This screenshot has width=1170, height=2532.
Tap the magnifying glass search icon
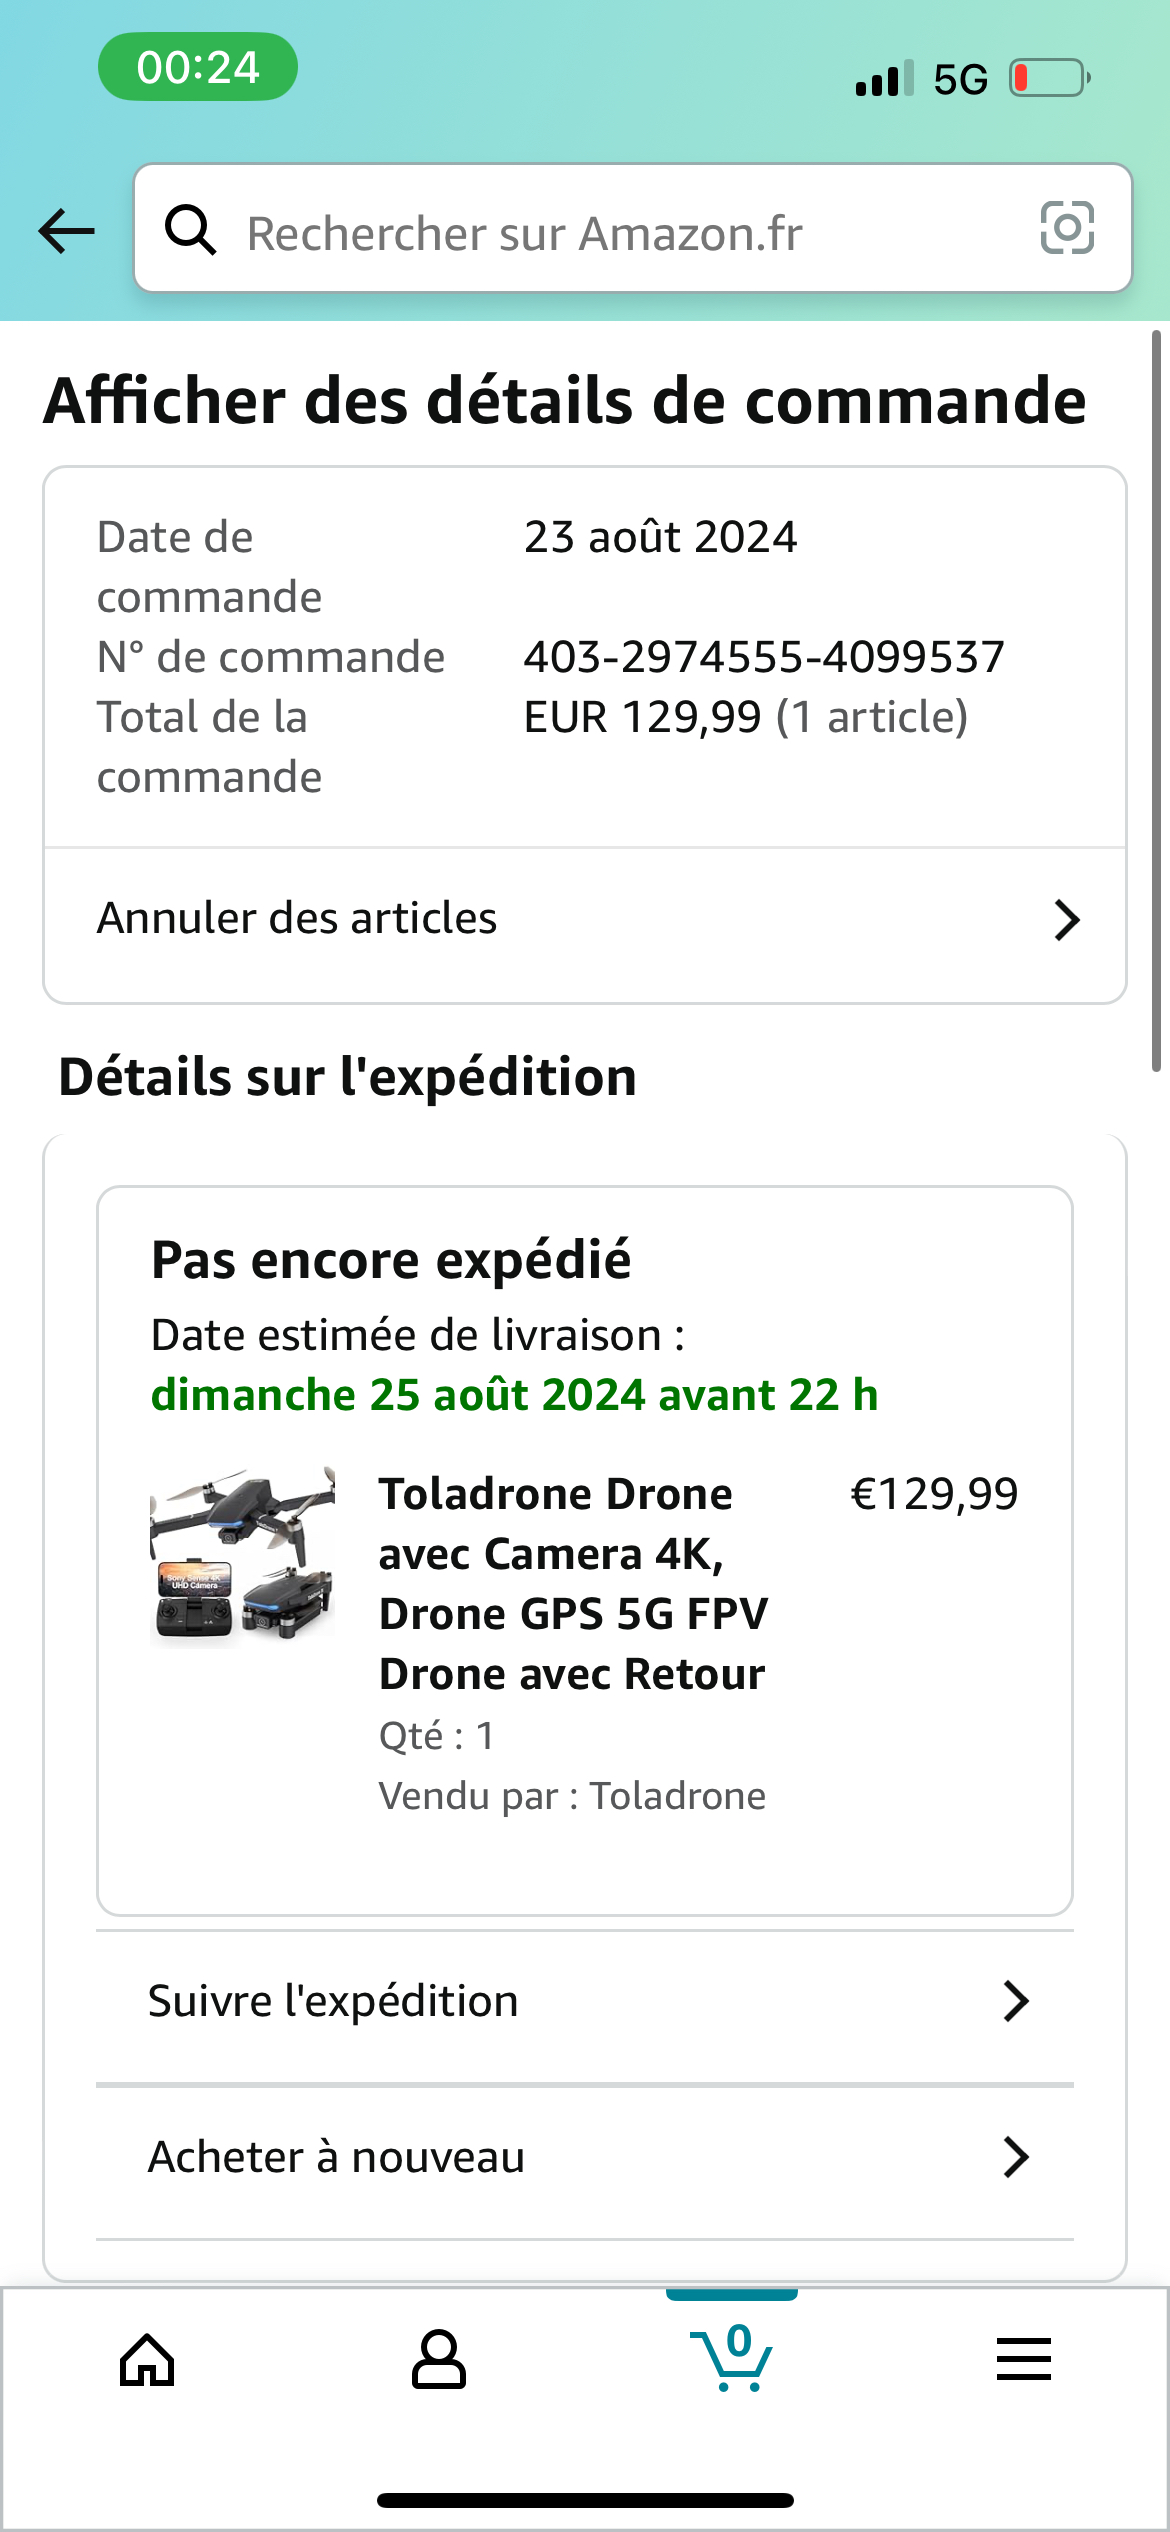[190, 230]
